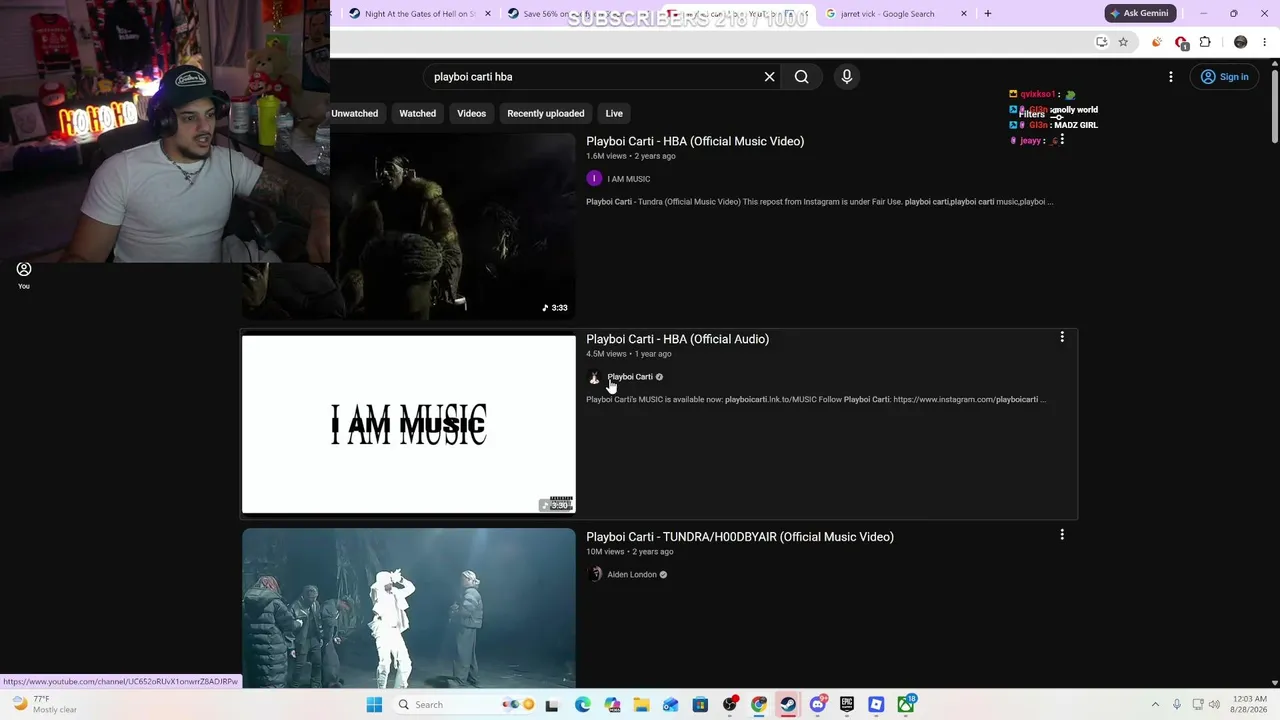Open the Windows Start menu
The image size is (1280, 720).
[374, 705]
